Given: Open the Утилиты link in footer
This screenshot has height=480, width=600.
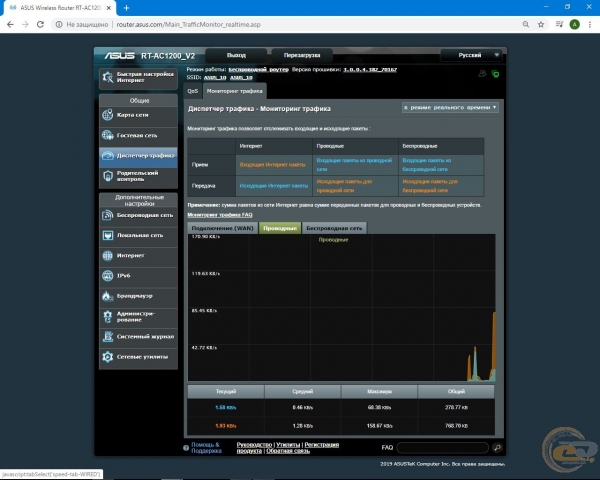Looking at the screenshot, I should [288, 445].
